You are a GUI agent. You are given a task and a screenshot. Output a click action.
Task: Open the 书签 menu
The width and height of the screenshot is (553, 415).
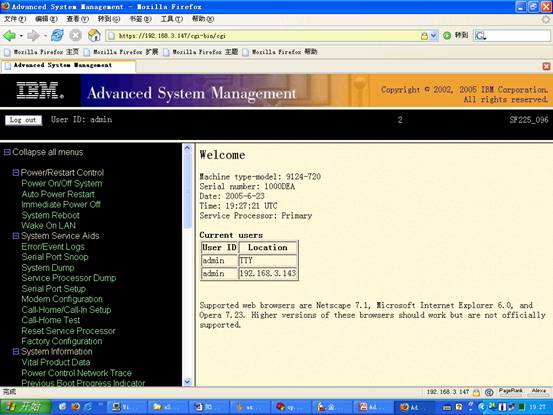tap(140, 19)
